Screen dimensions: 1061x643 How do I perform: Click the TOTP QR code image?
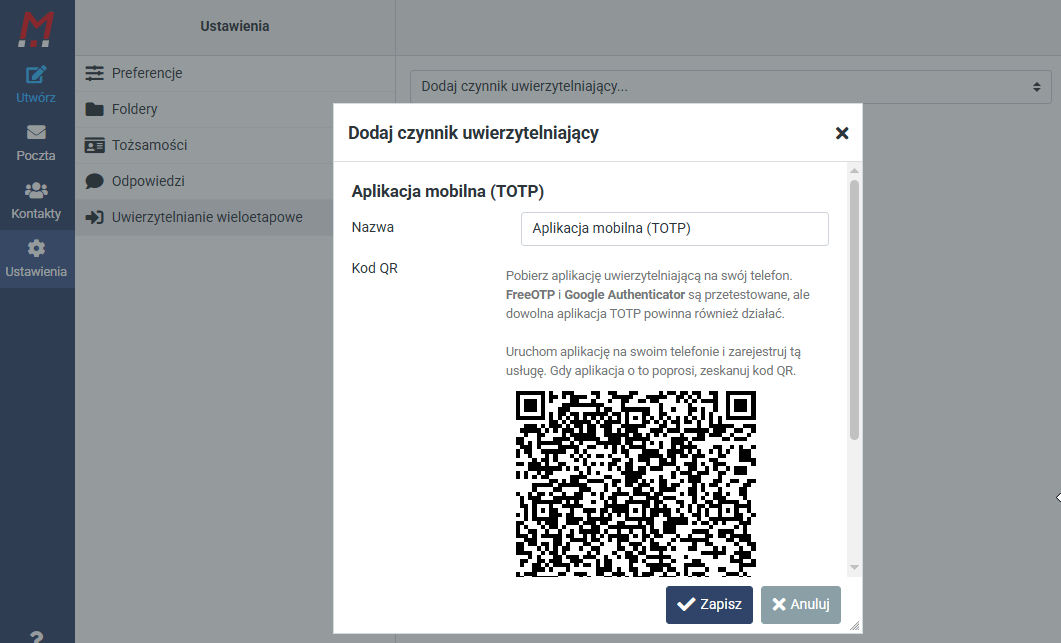(635, 483)
